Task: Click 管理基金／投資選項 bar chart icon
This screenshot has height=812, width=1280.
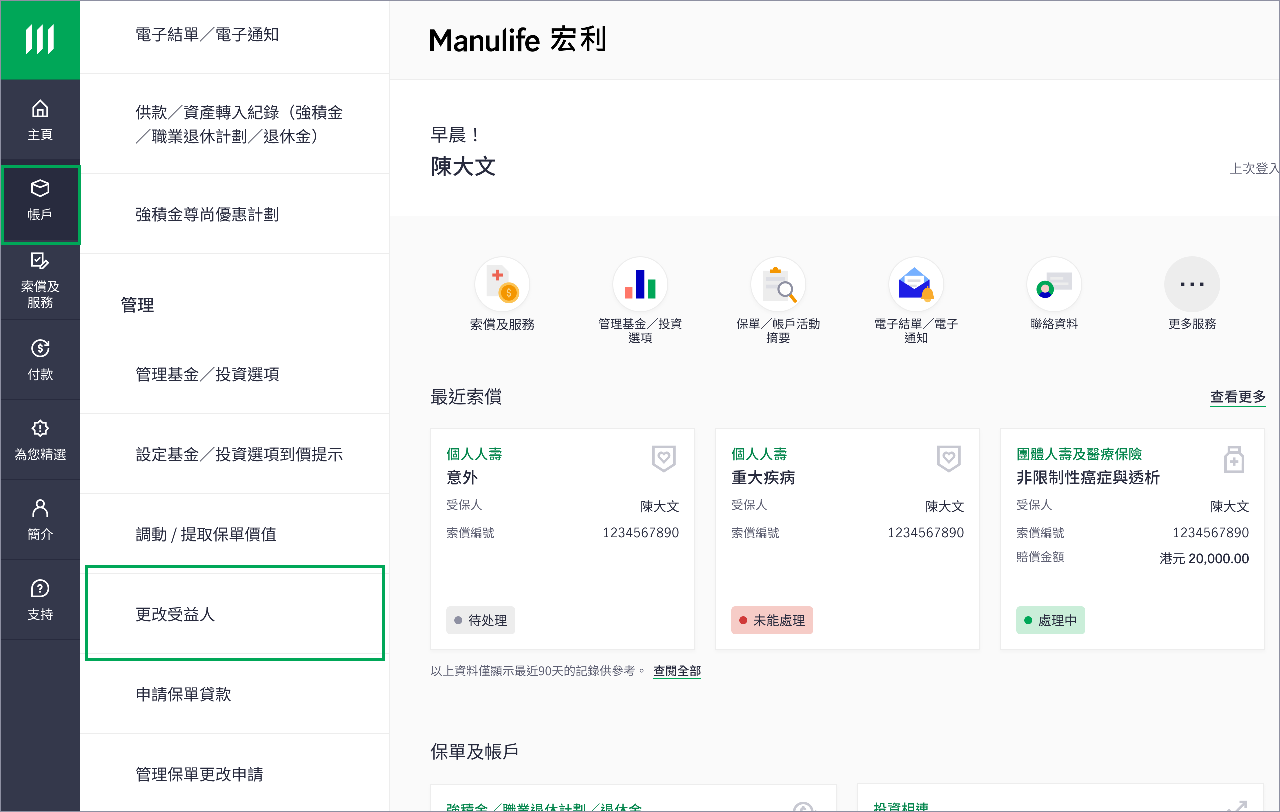Action: tap(640, 285)
